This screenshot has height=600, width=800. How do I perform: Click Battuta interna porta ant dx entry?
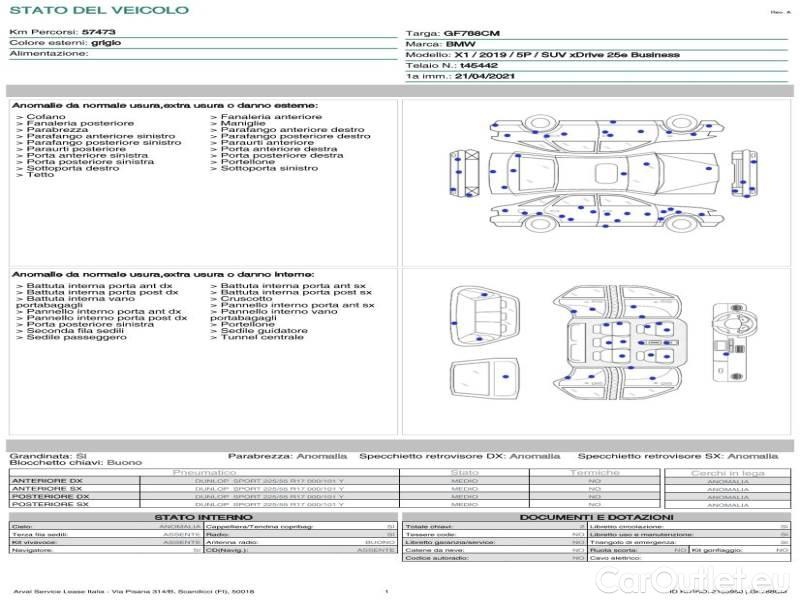(x=94, y=286)
